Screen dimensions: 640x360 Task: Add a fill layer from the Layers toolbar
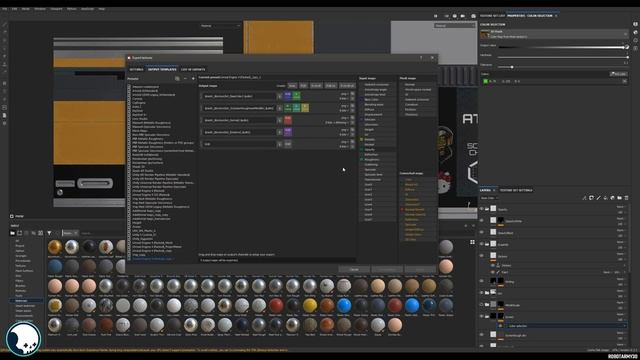tap(605, 198)
